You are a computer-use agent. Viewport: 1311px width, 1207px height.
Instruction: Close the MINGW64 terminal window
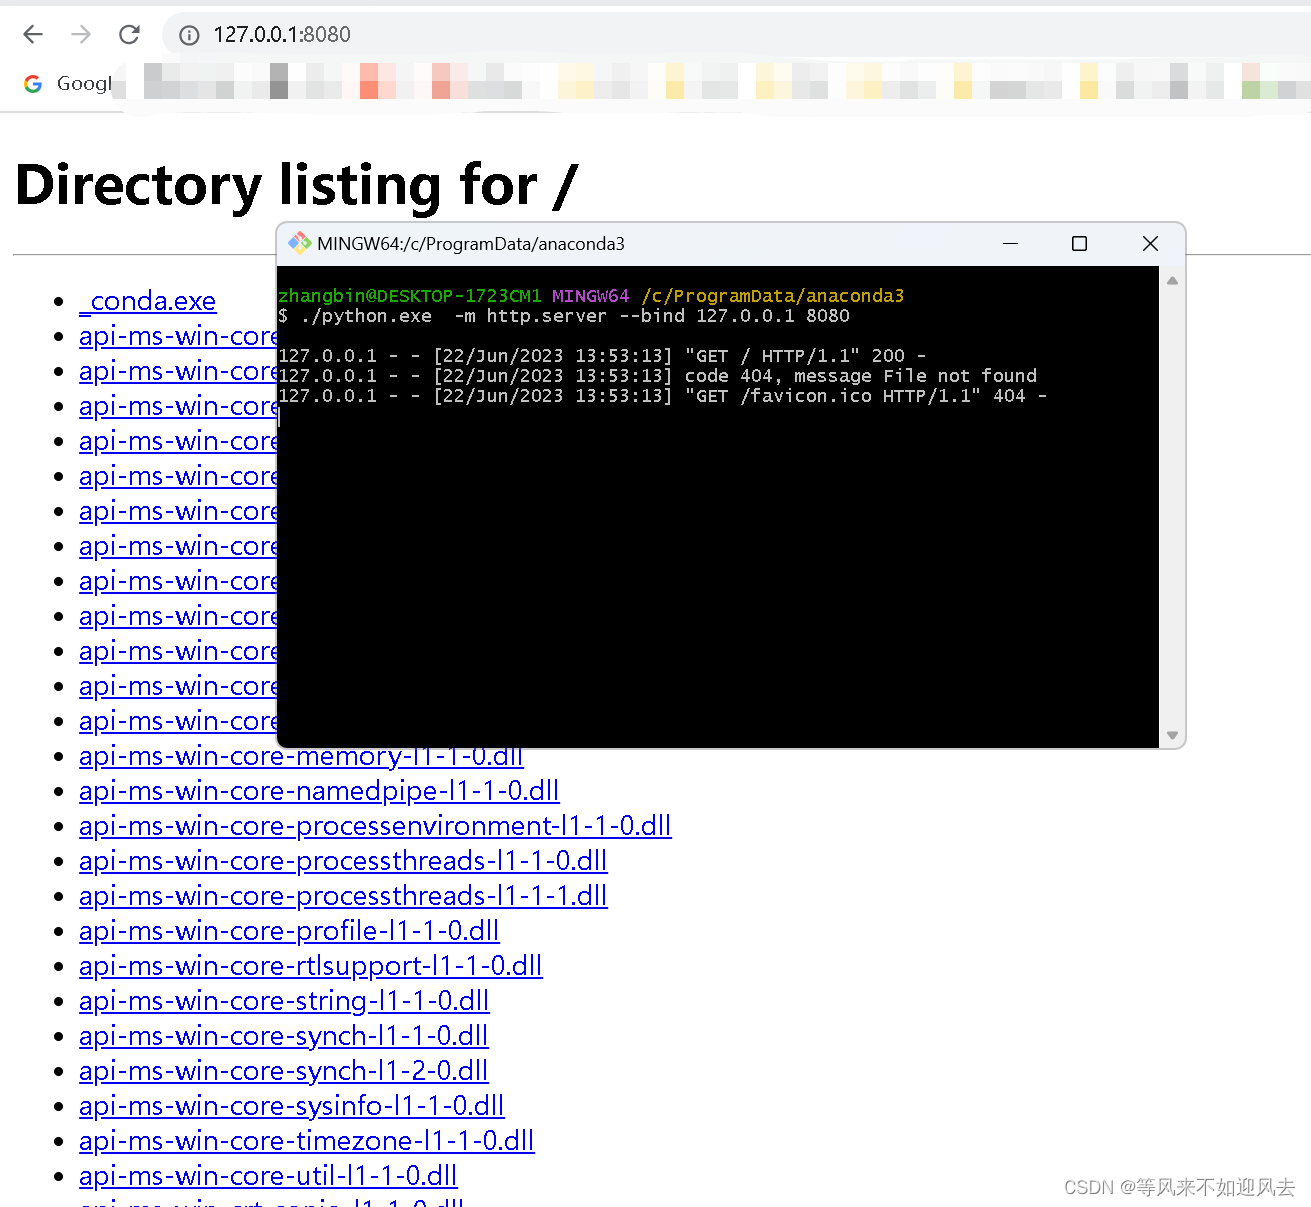point(1150,243)
